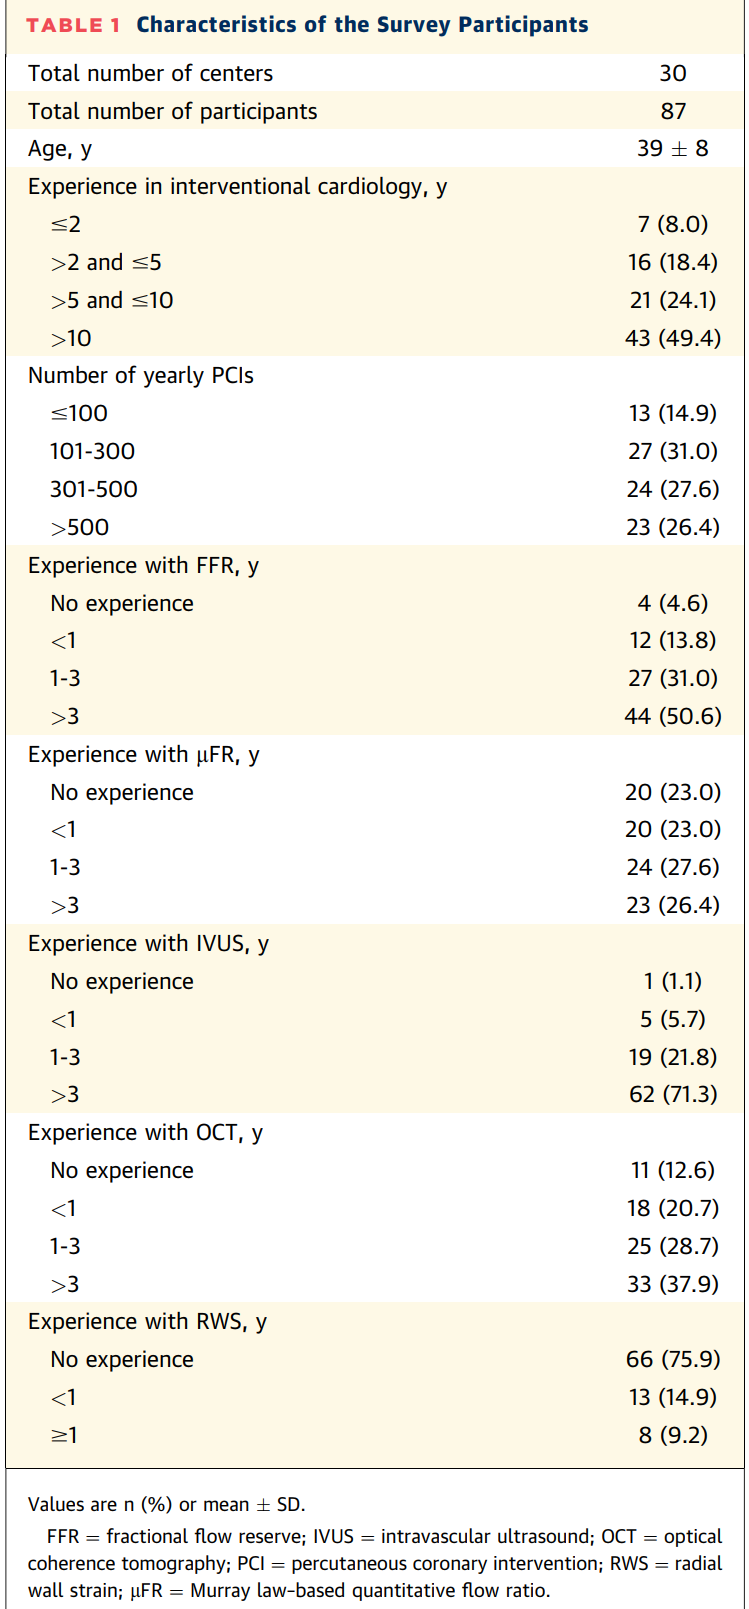Click the "Experience with μFR, y" heading
Viewport: 749px width, 1609px height.
click(143, 754)
